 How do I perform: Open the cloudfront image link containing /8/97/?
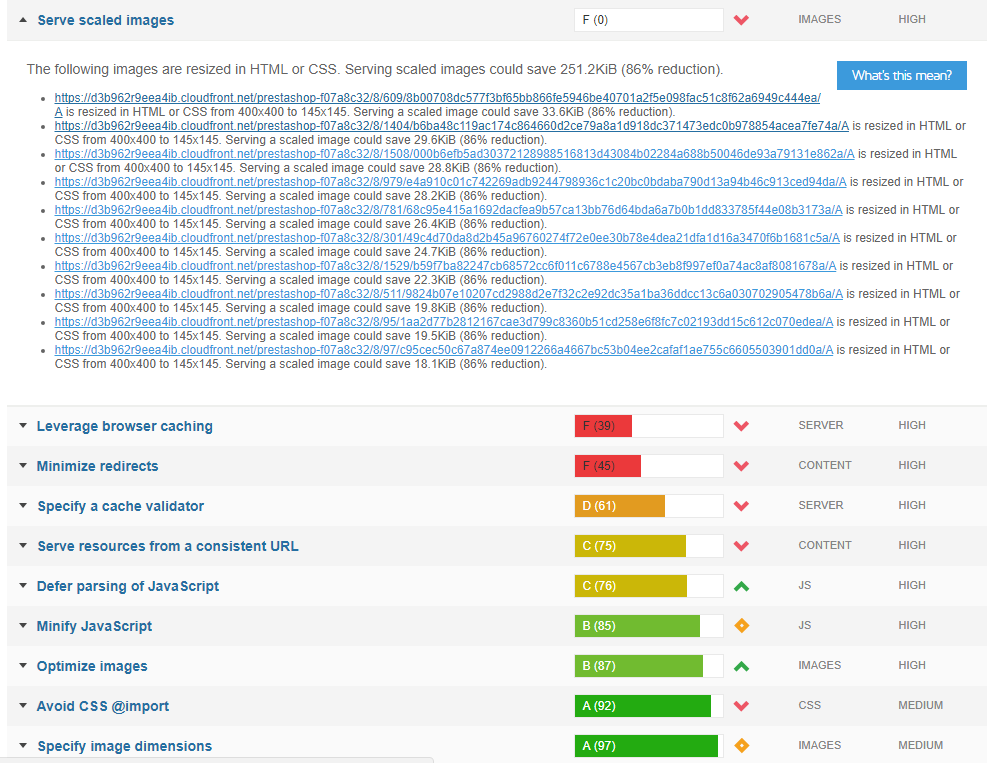click(444, 350)
